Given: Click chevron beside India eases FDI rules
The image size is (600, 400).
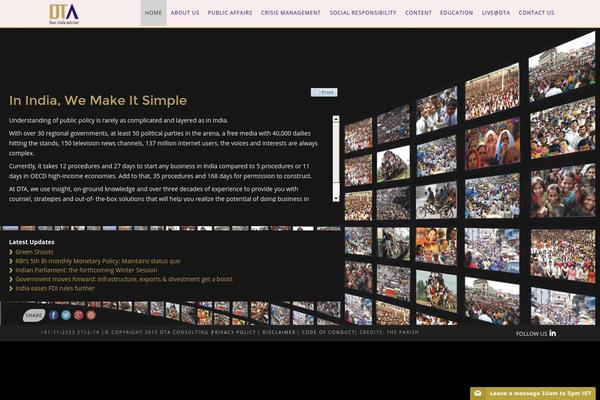Looking at the screenshot, I should coord(11,288).
